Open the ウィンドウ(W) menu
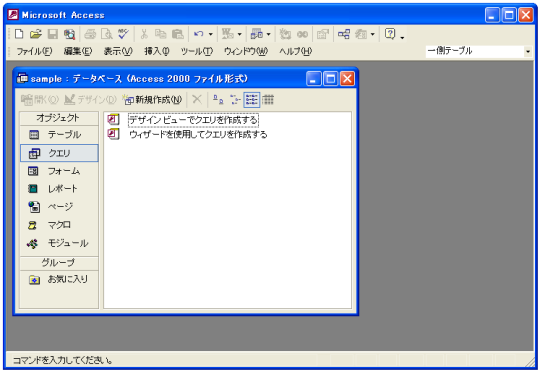 246,51
